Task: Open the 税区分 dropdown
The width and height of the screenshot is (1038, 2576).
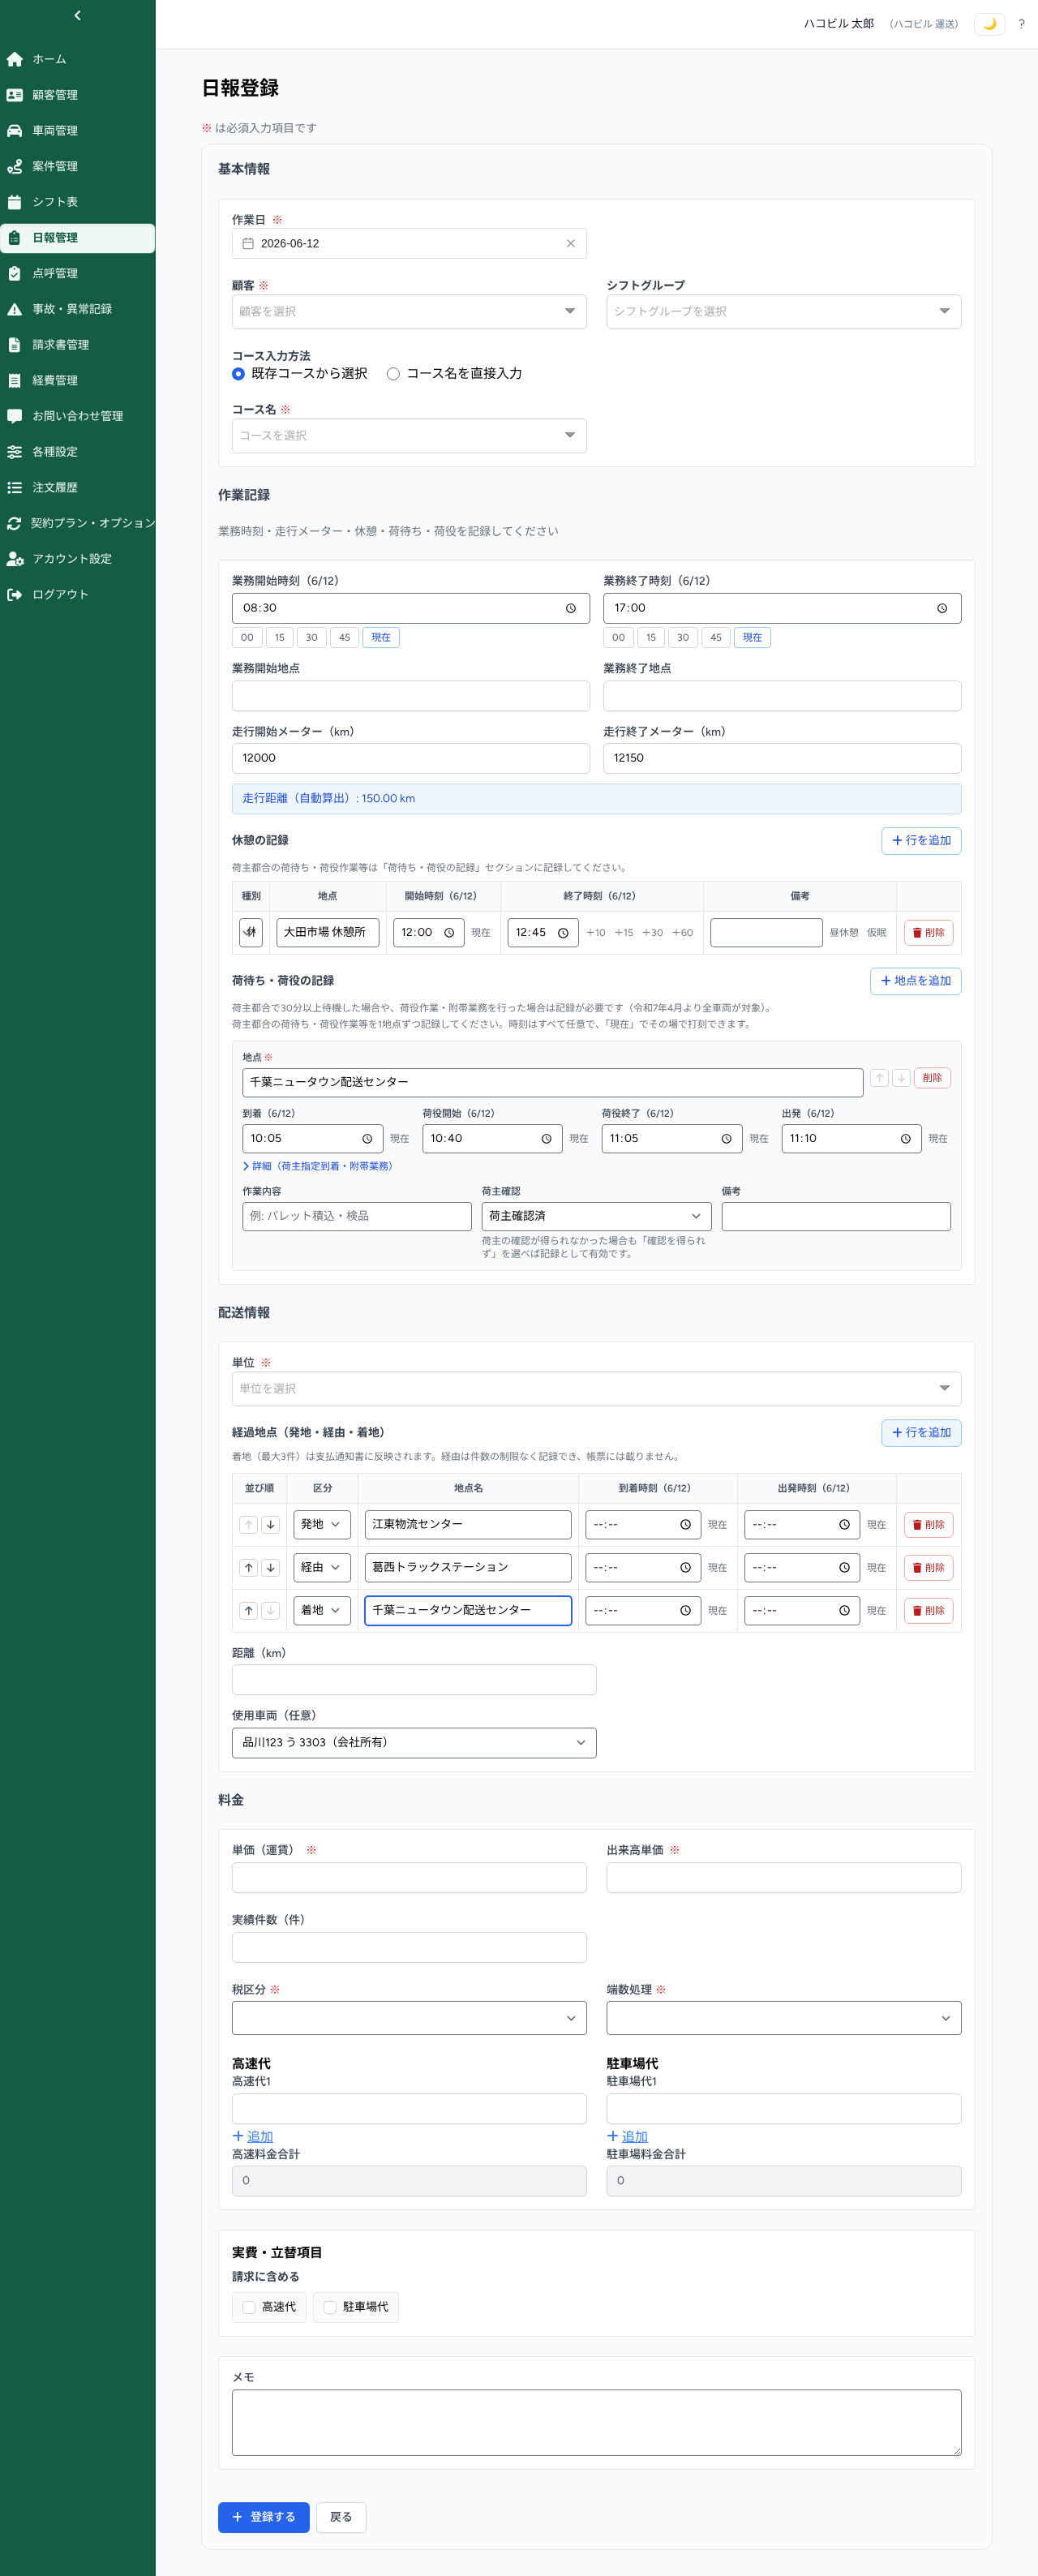Action: point(409,2018)
